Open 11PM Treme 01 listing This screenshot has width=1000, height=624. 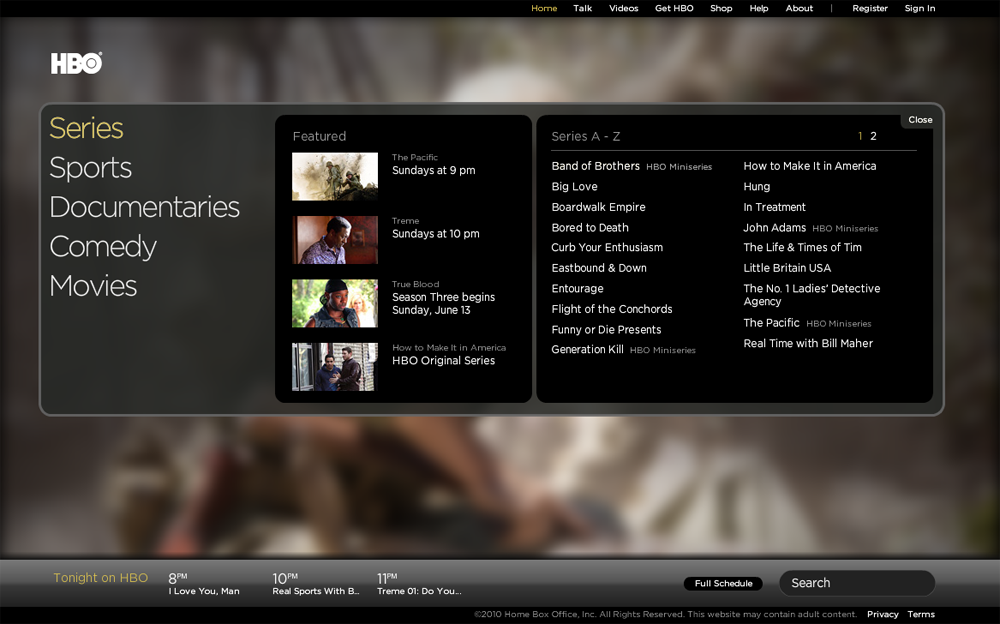[419, 584]
